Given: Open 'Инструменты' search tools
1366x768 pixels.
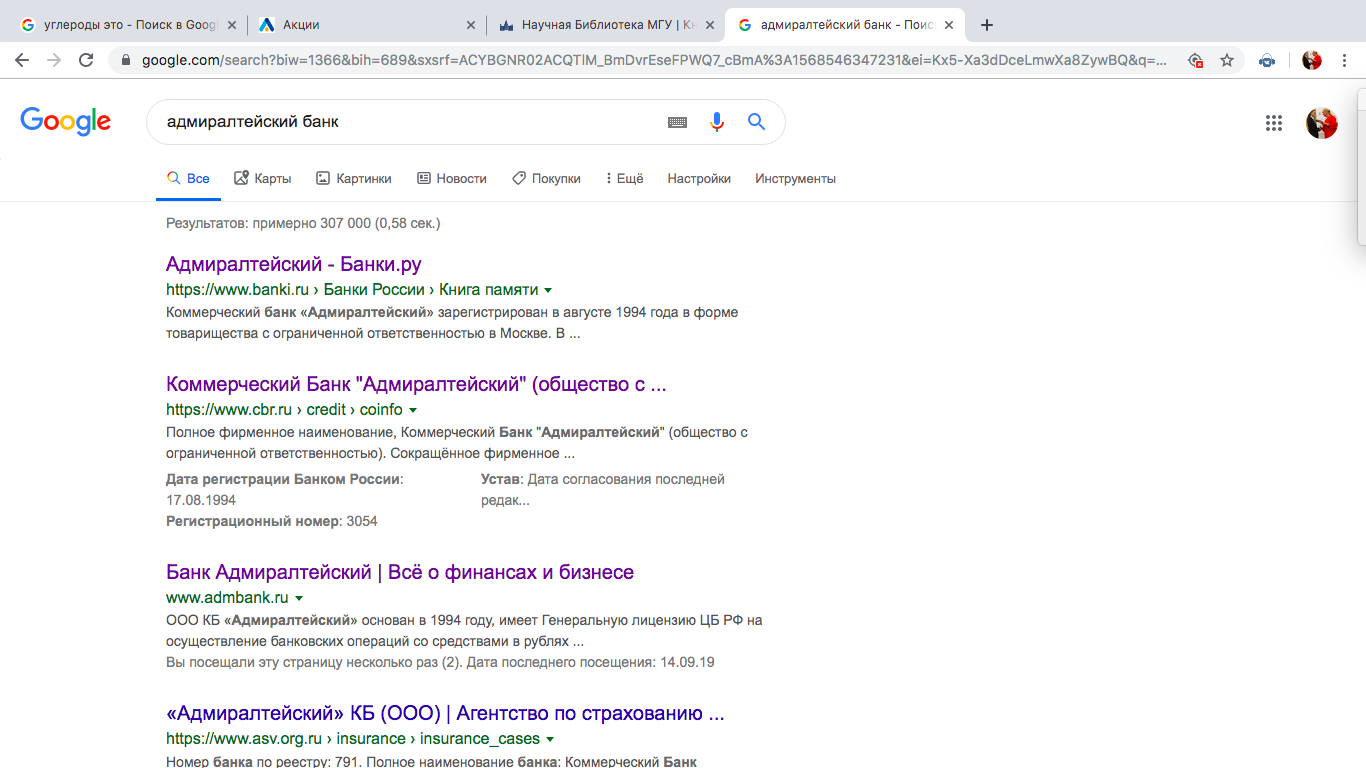Looking at the screenshot, I should (795, 178).
